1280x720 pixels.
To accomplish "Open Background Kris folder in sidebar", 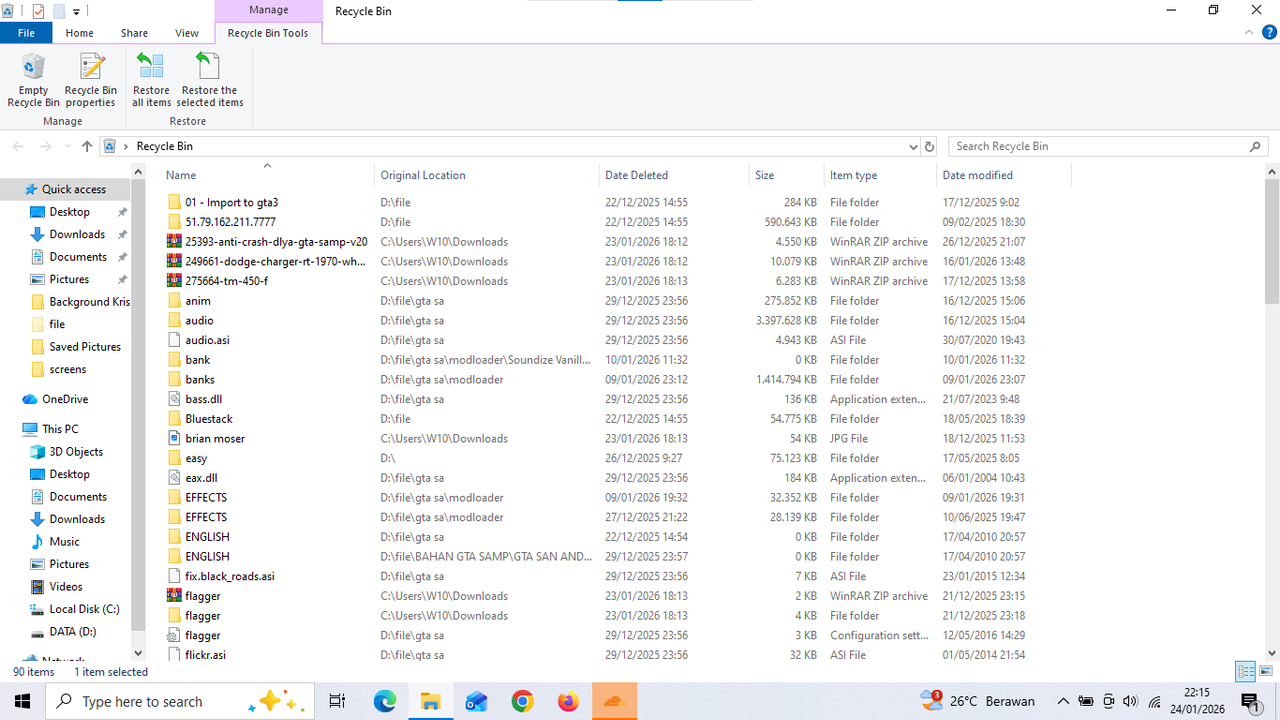I will (x=90, y=302).
